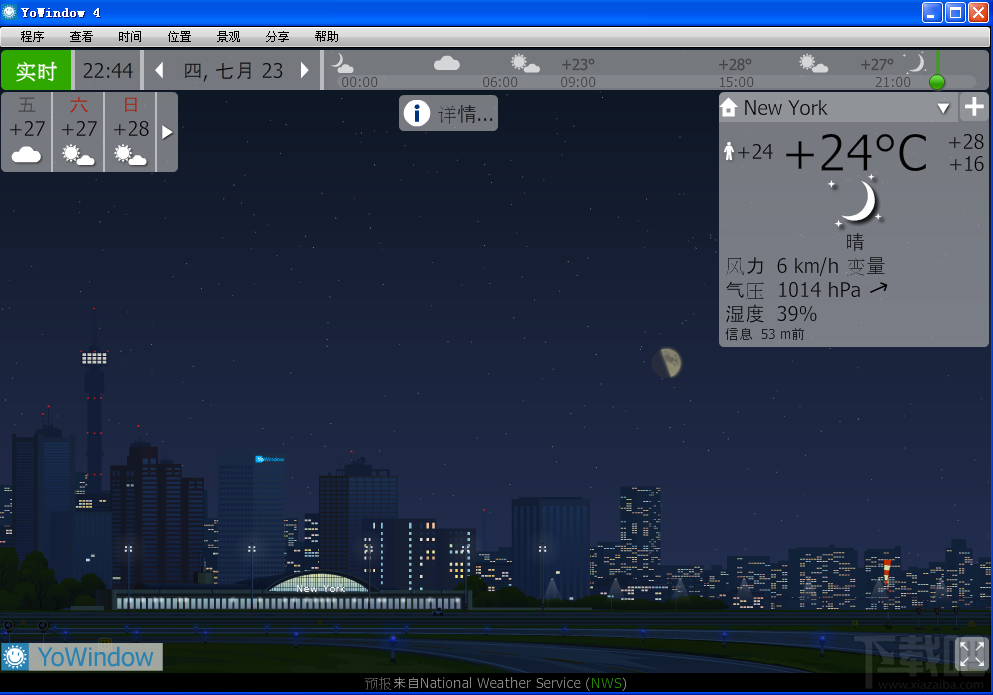
Task: Click the crescent moon icon near 21:00
Action: (x=916, y=63)
